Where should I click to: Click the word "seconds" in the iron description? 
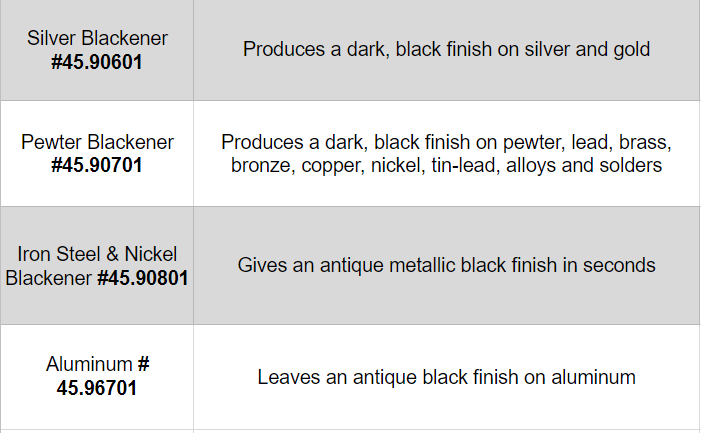pos(621,265)
